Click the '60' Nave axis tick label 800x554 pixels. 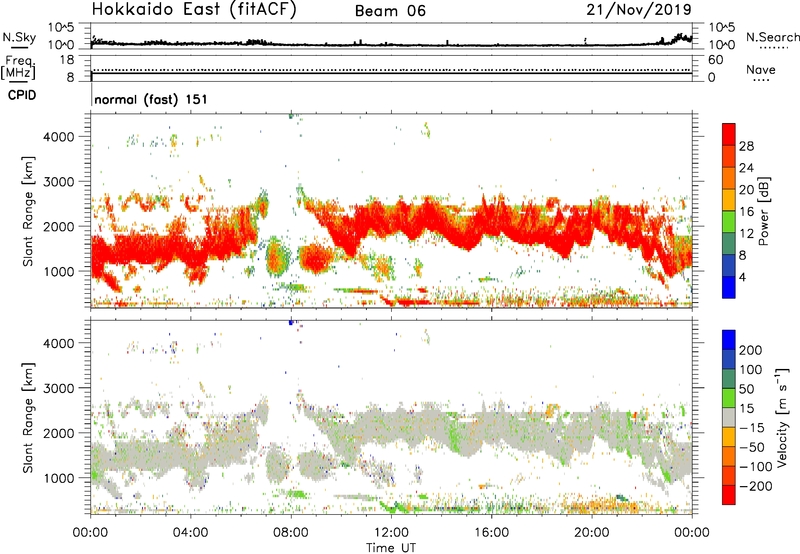pyautogui.click(x=715, y=60)
